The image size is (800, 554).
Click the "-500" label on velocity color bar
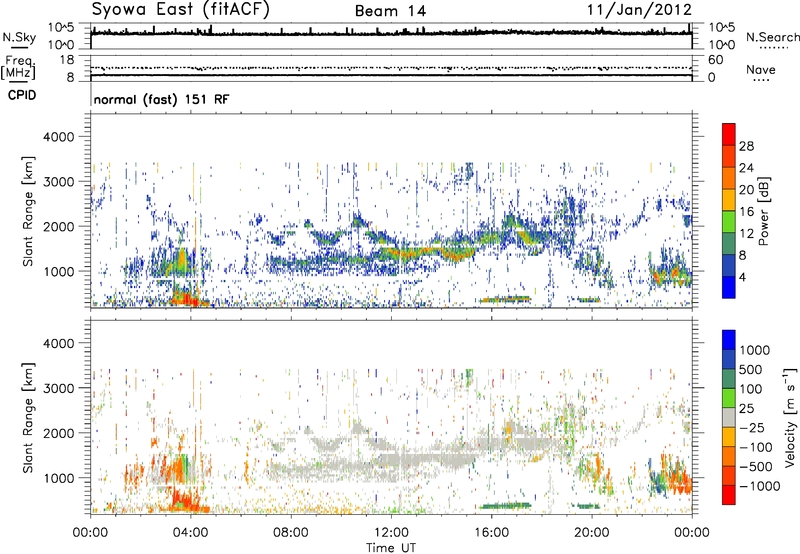coord(756,467)
